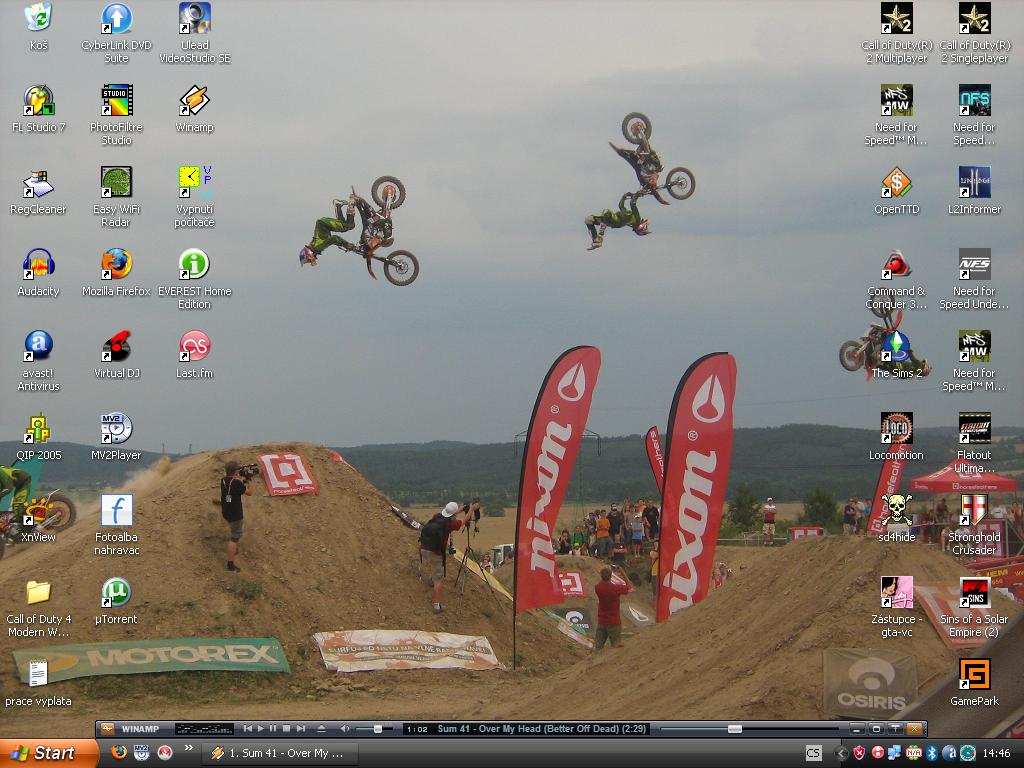The height and width of the screenshot is (768, 1024).
Task: Open the Windows Start menu
Action: pyautogui.click(x=48, y=753)
